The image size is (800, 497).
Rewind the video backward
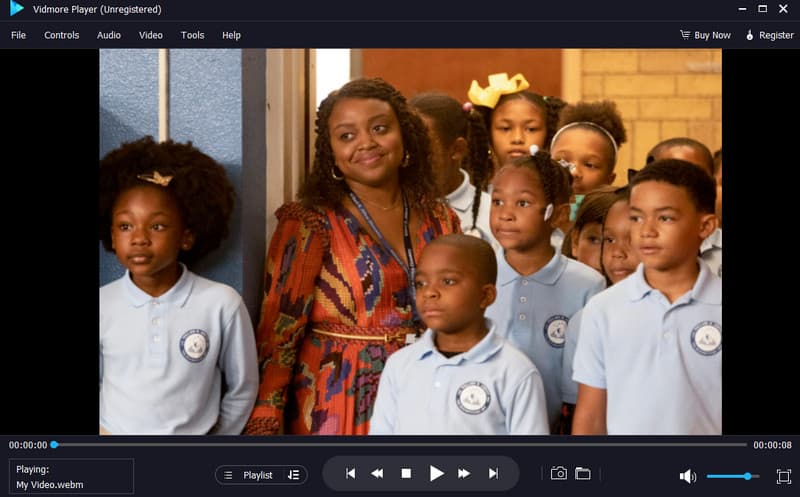coord(378,474)
